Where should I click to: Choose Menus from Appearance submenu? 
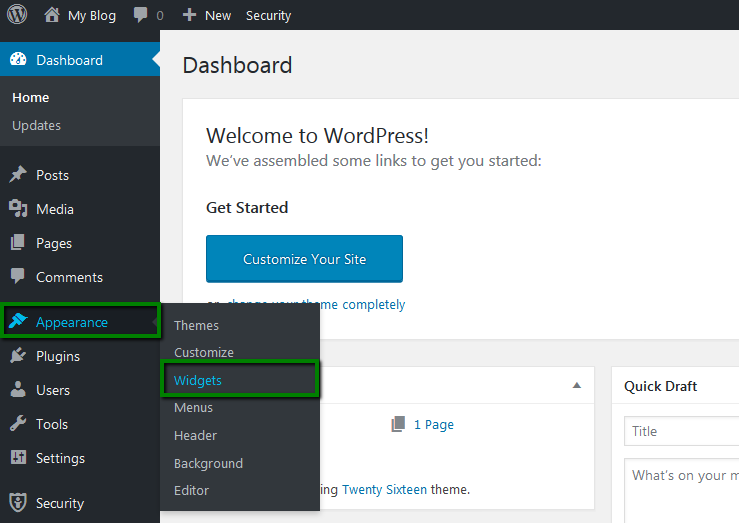click(193, 408)
